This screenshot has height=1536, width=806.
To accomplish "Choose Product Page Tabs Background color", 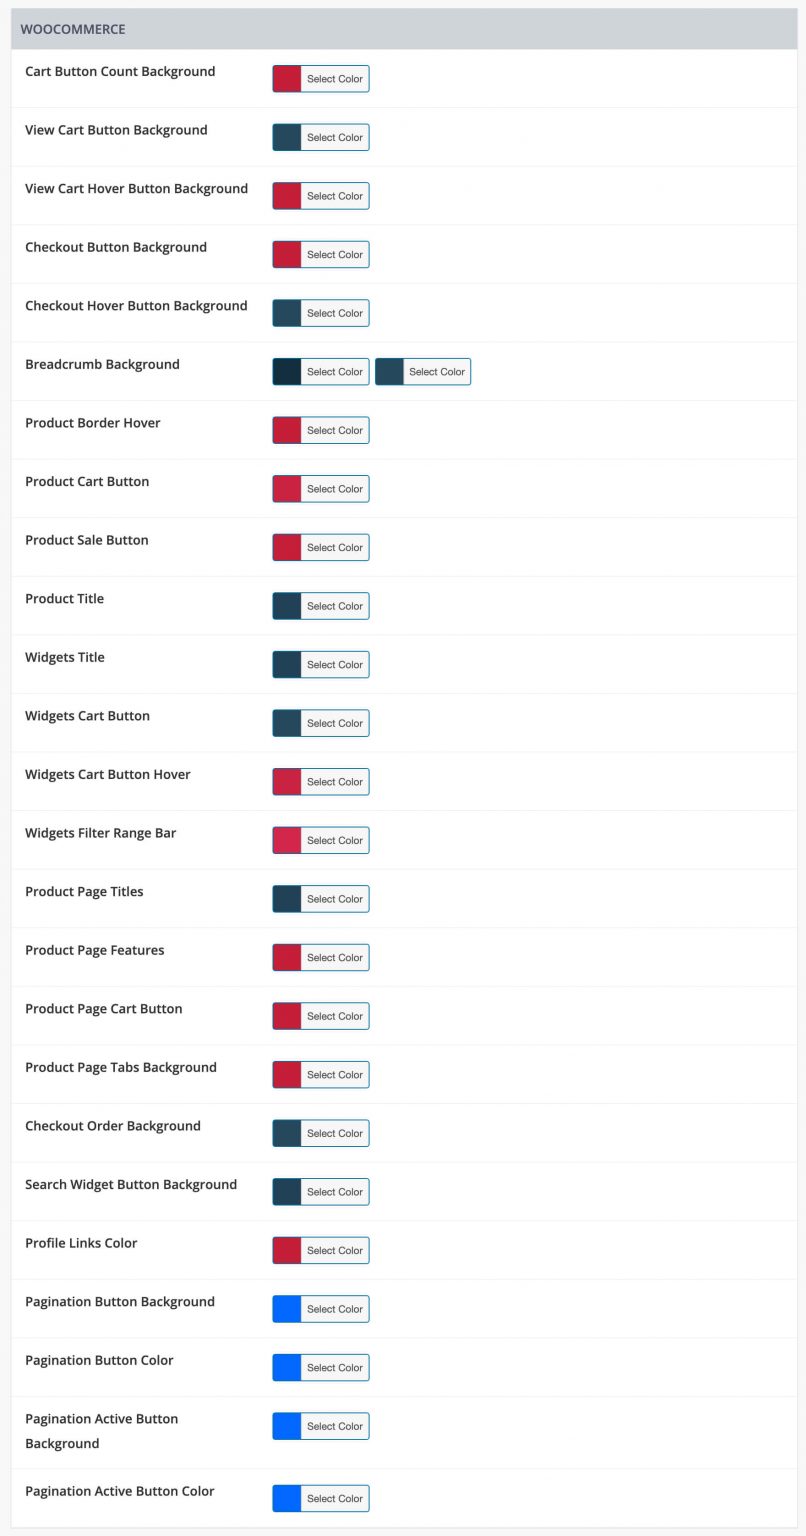I will click(320, 1075).
